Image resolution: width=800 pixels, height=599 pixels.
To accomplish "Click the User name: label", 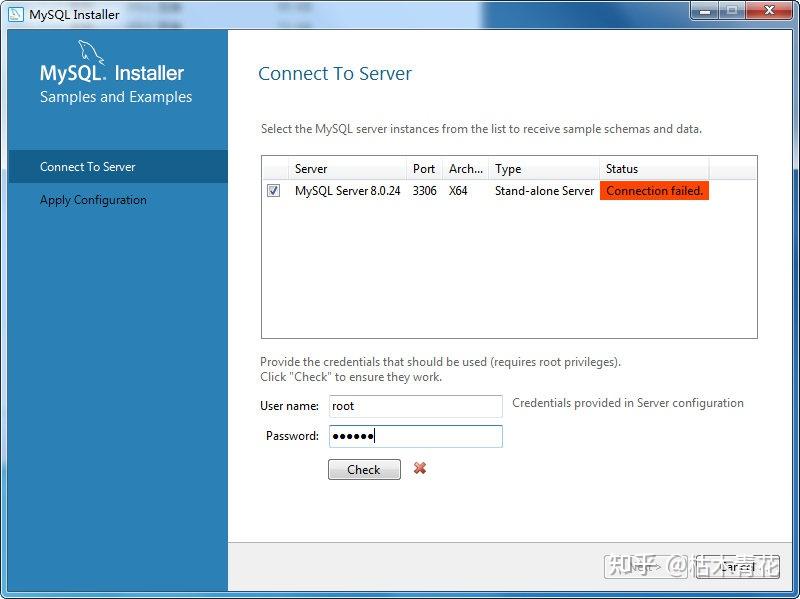I will coord(289,406).
